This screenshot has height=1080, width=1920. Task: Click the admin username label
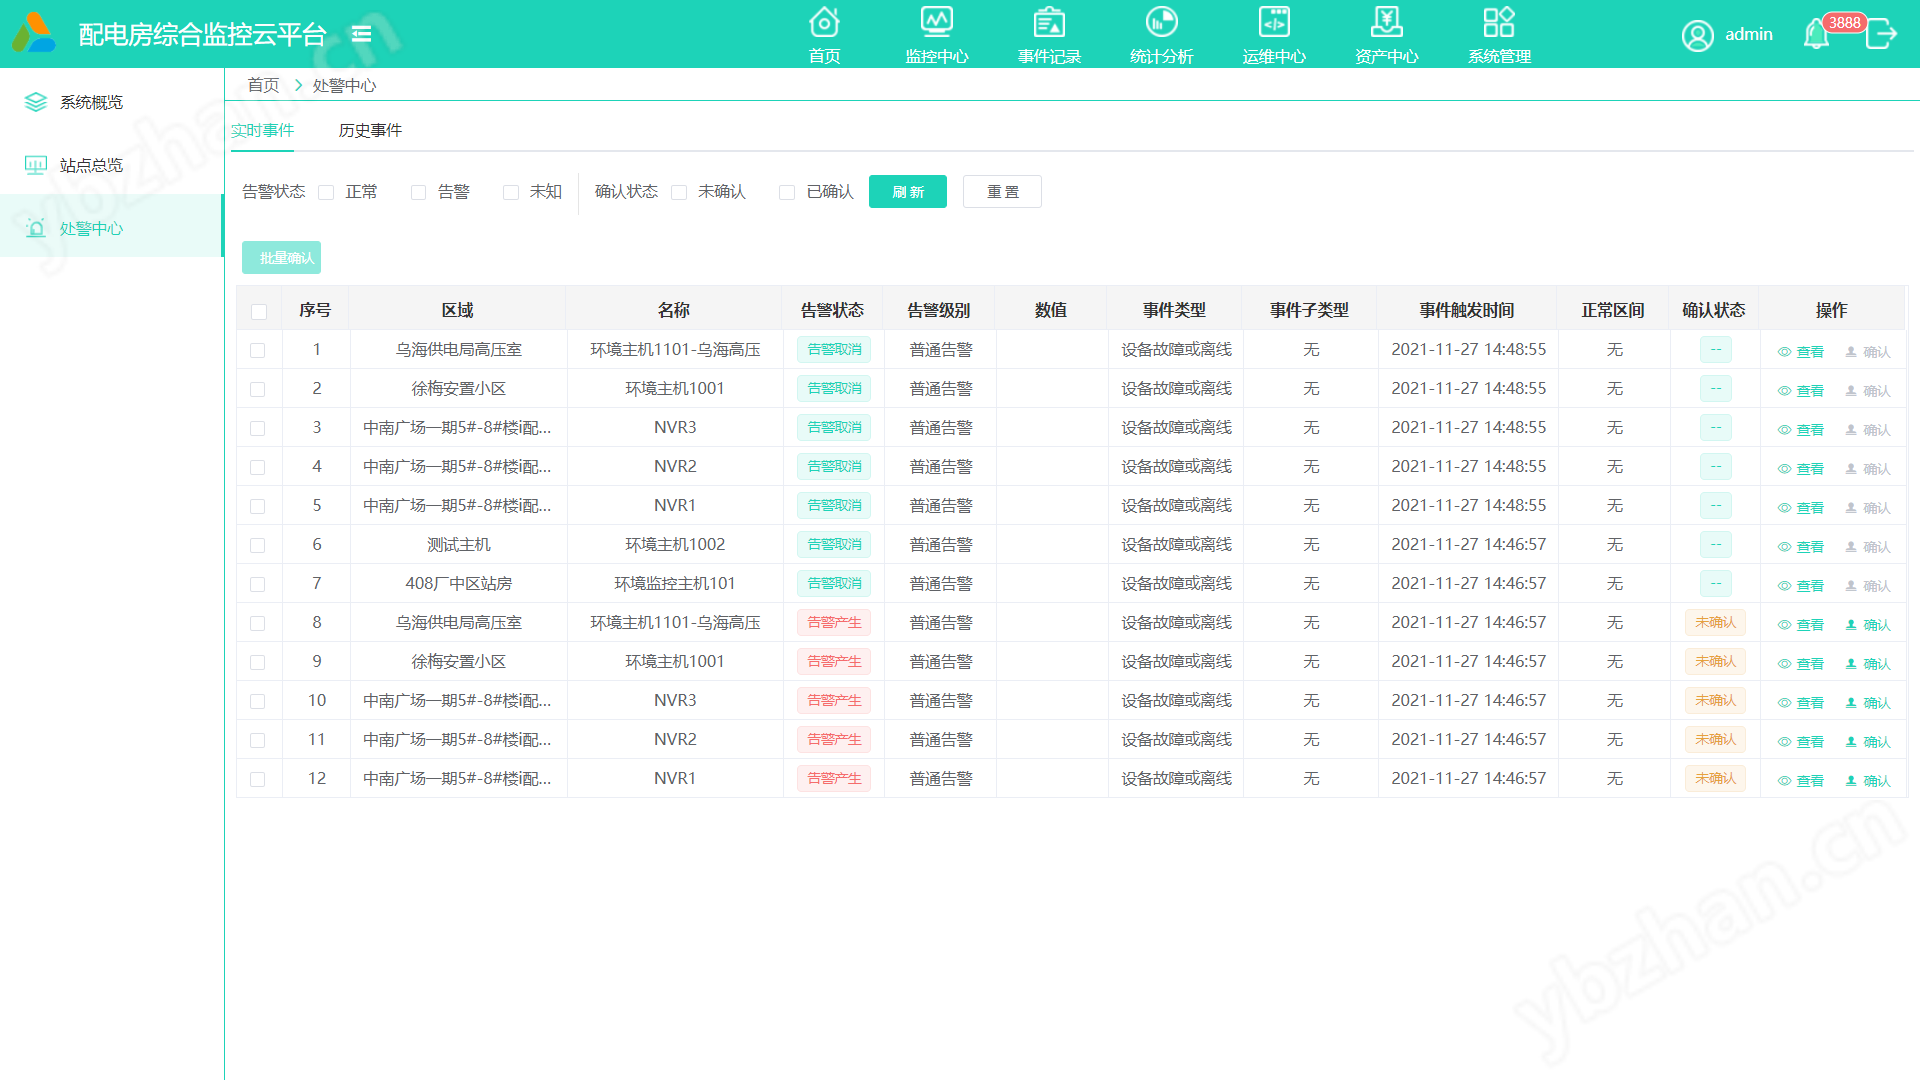point(1749,34)
